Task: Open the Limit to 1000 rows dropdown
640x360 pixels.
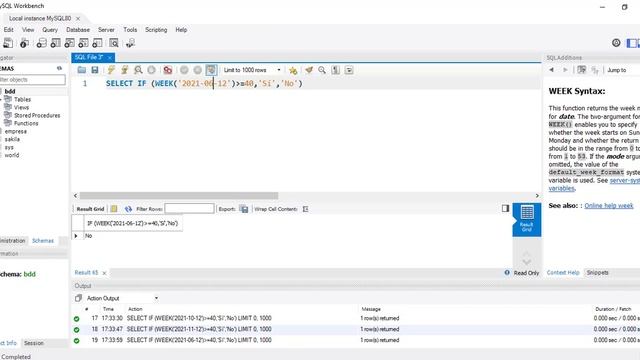Action: tap(252, 70)
